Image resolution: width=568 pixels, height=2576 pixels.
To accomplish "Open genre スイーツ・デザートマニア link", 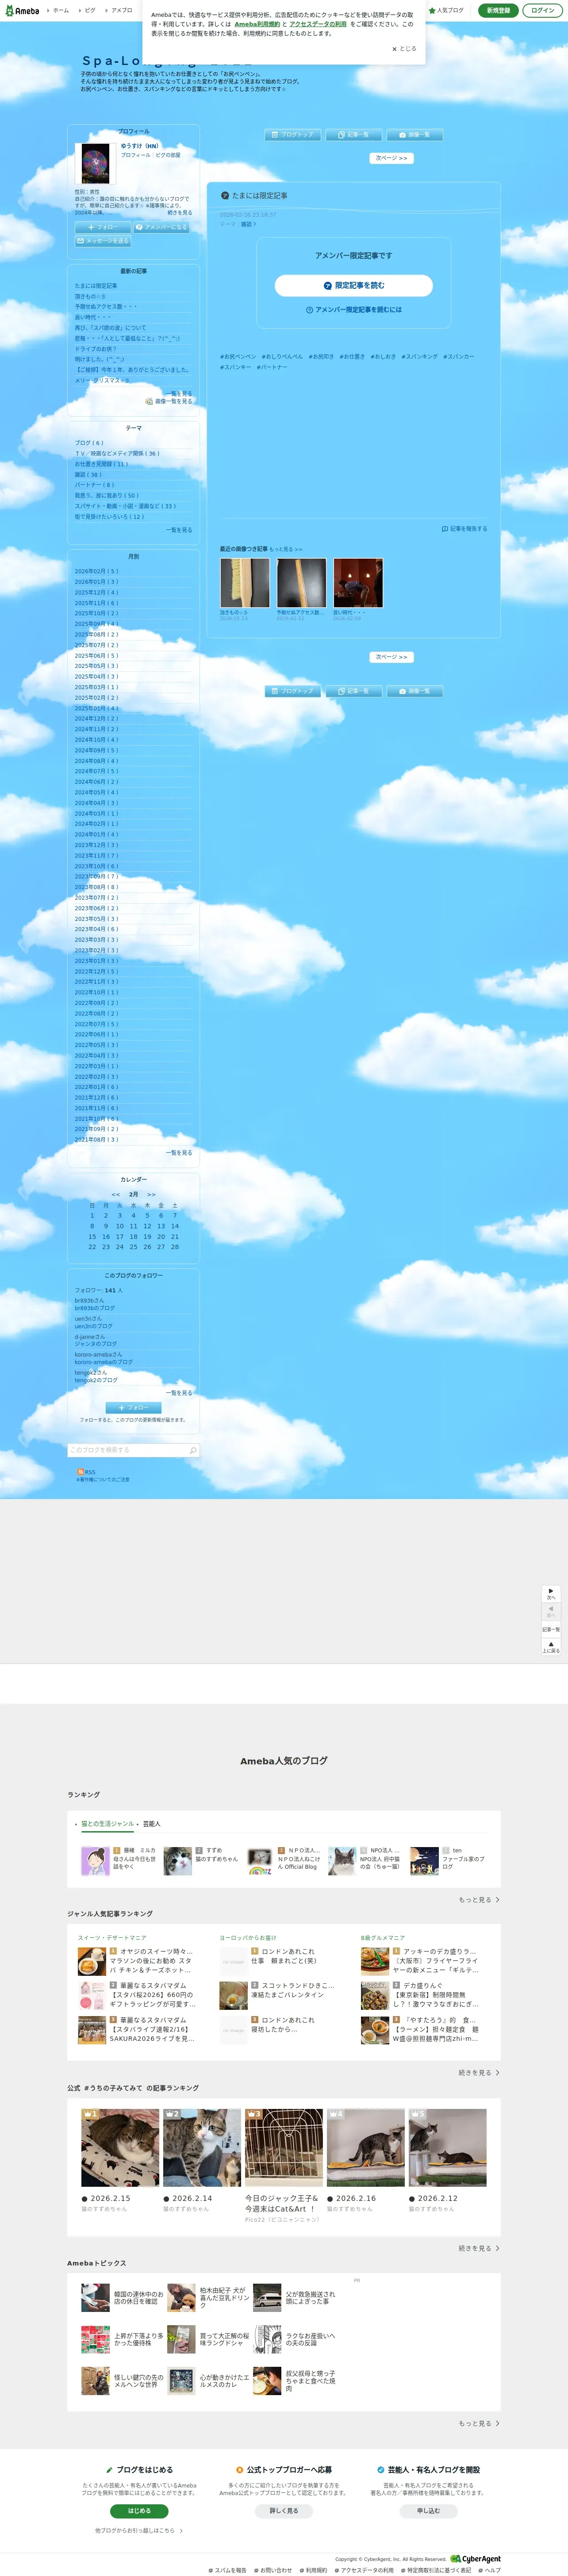I will pos(112,1938).
